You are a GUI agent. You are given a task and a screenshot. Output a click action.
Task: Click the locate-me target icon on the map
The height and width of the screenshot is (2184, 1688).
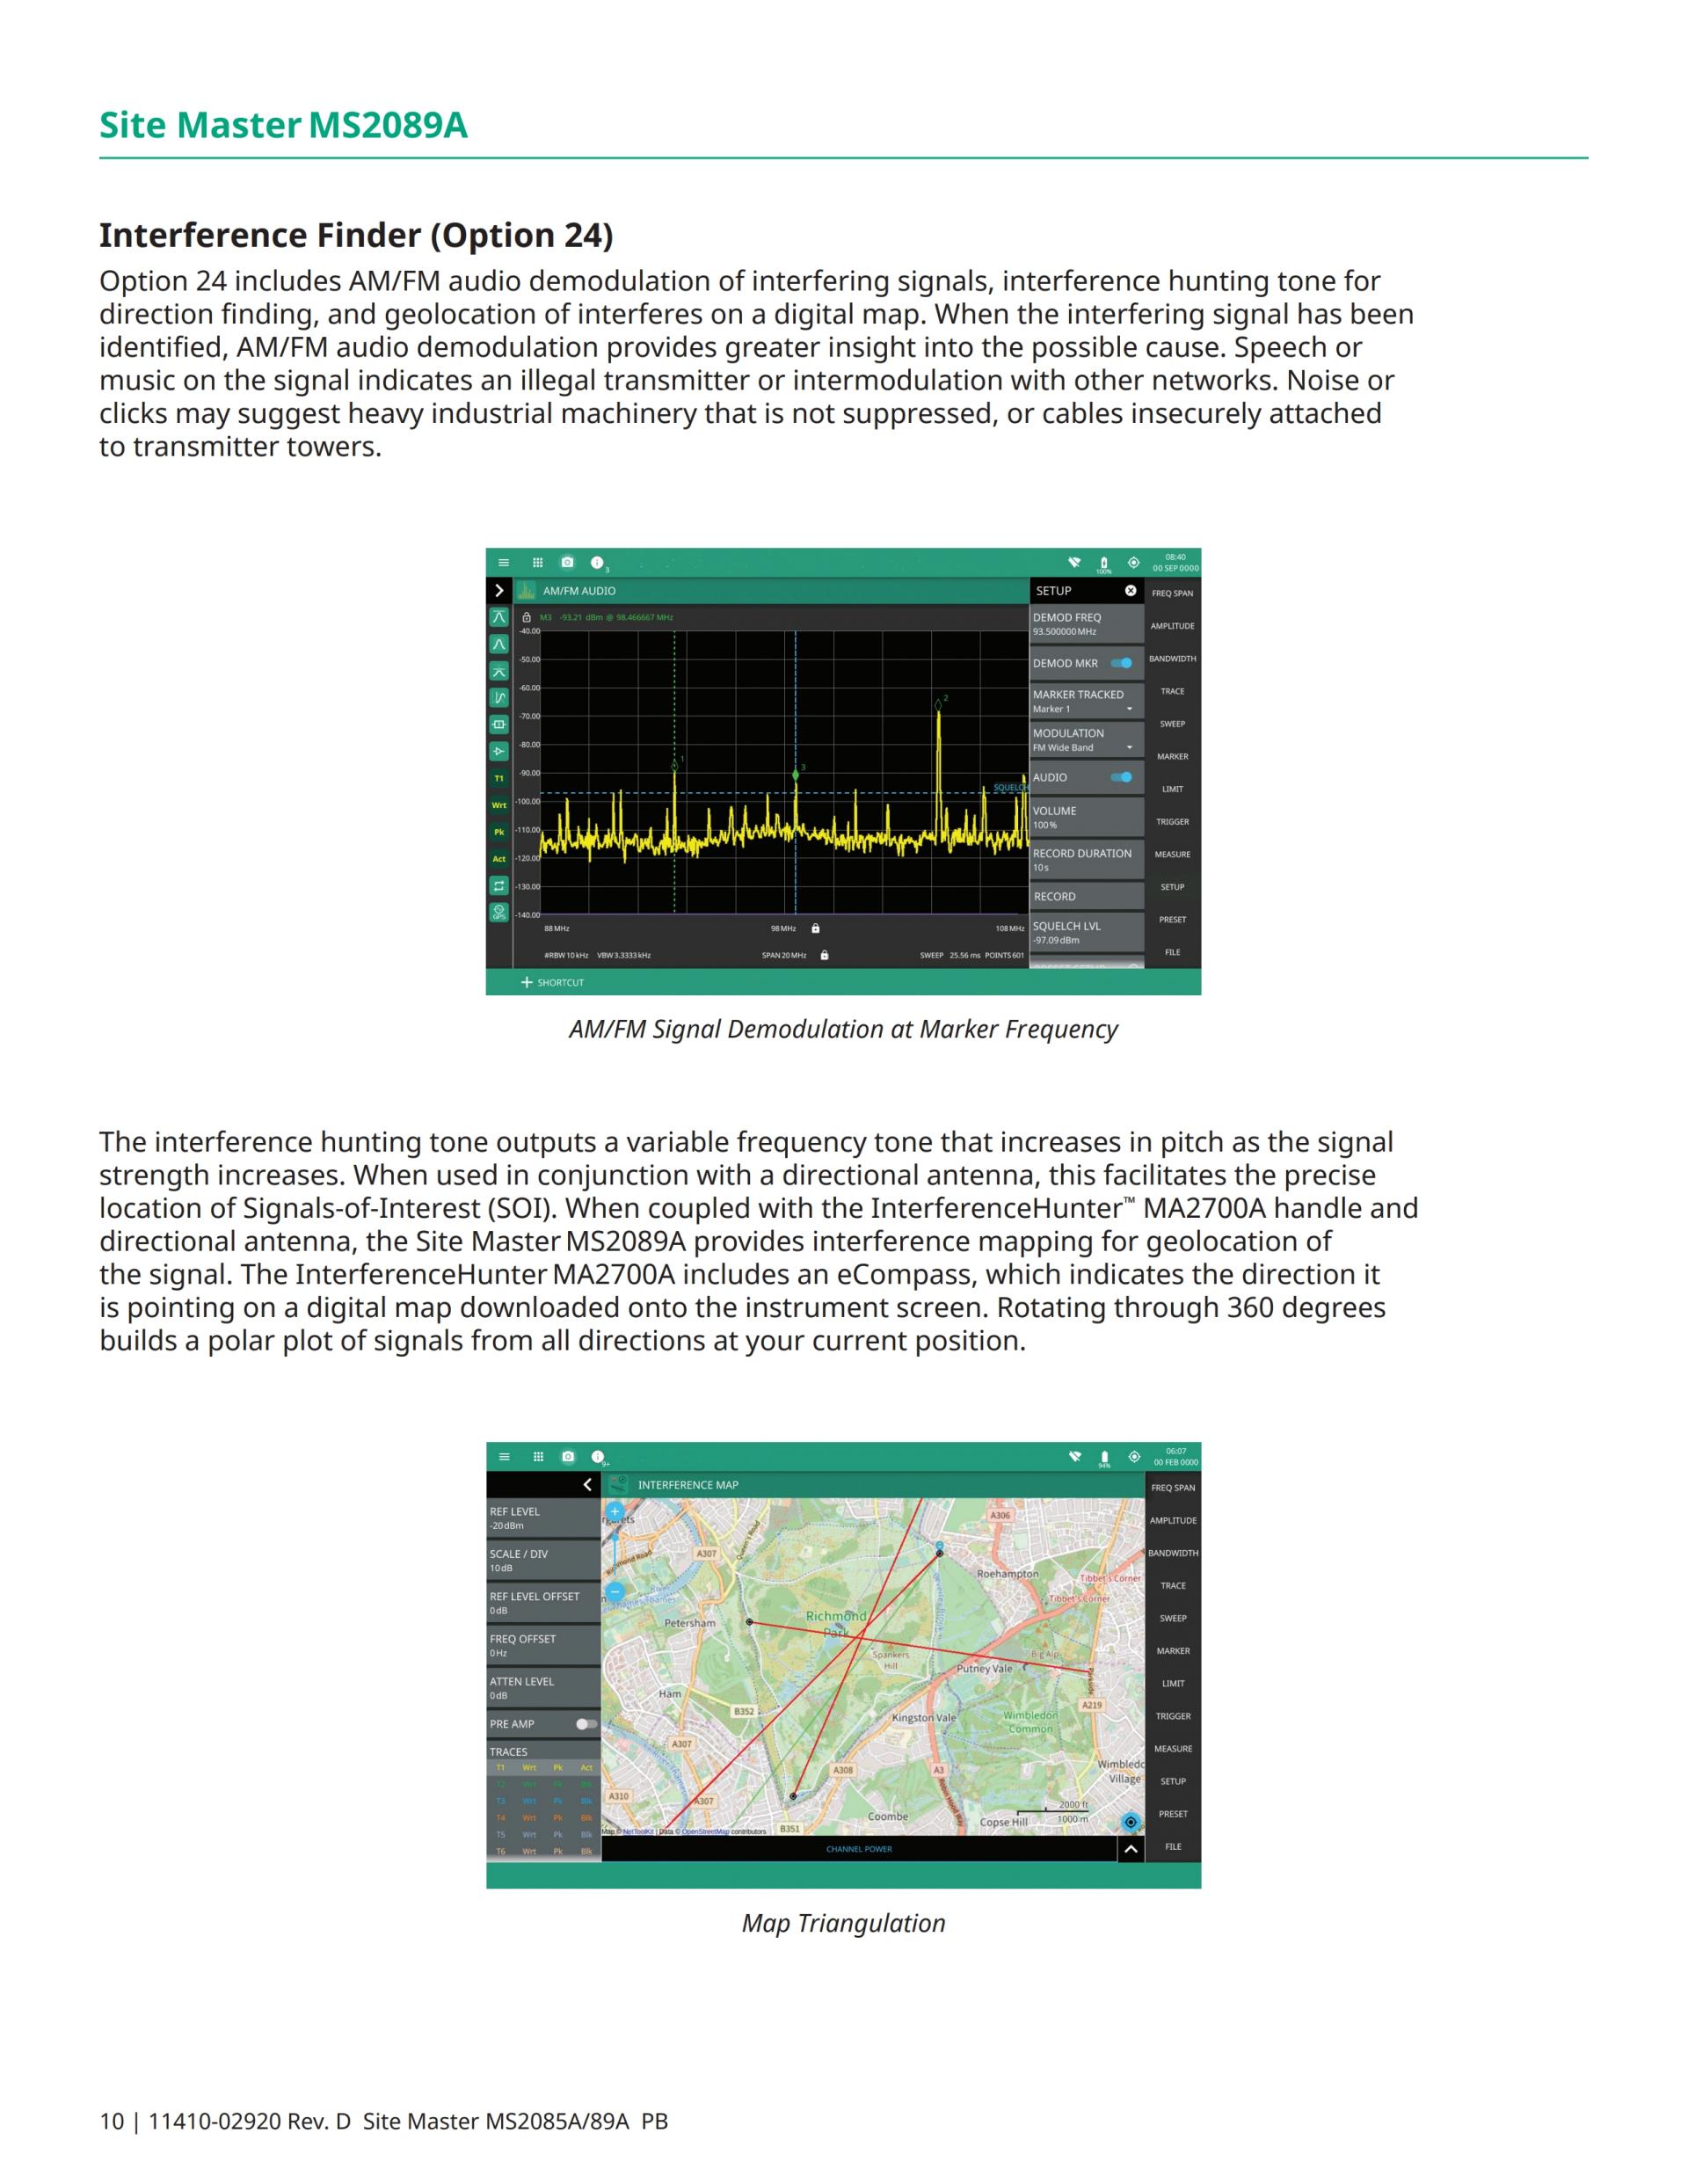click(1130, 1822)
